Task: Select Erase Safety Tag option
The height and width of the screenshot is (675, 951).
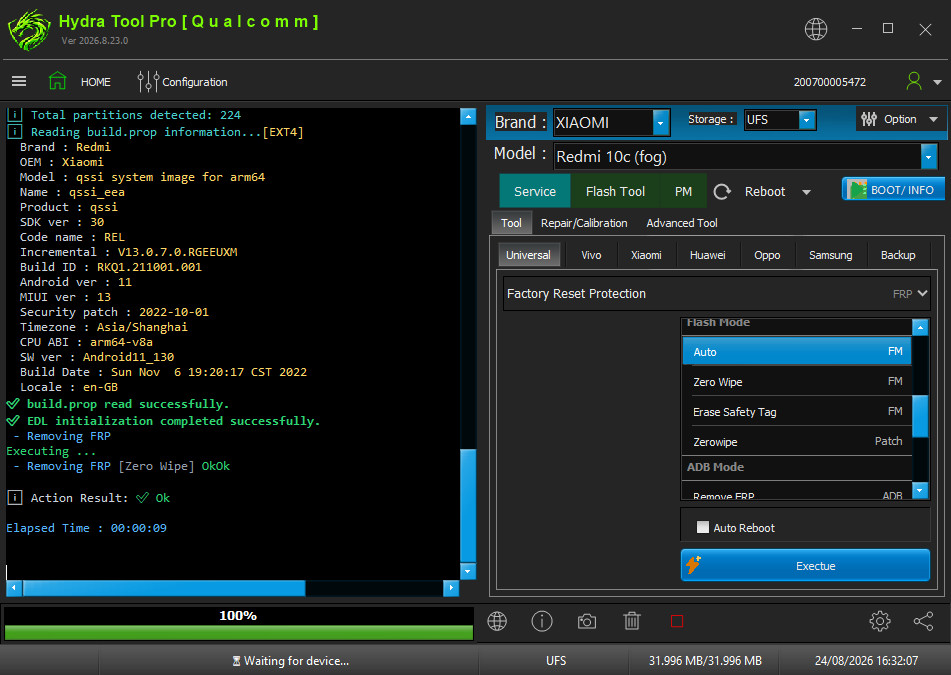Action: pyautogui.click(x=797, y=412)
